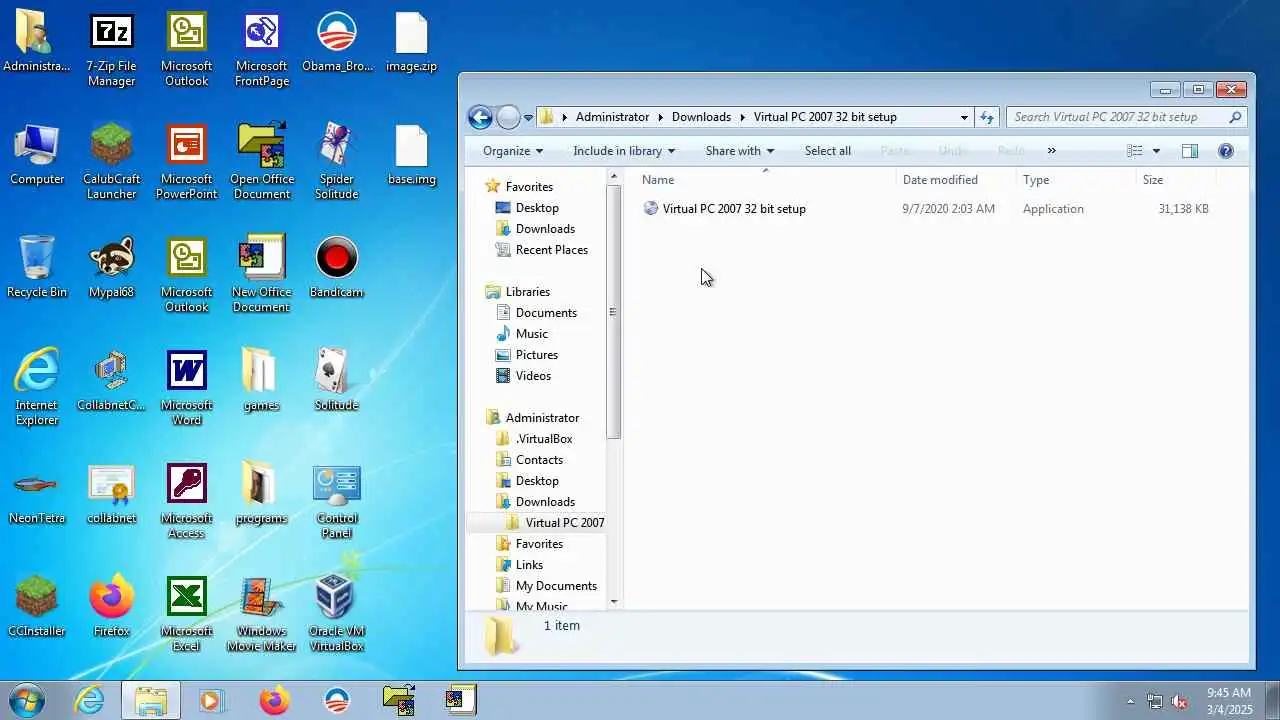Open Music library in navigation pane
The height and width of the screenshot is (720, 1280).
[x=531, y=334]
